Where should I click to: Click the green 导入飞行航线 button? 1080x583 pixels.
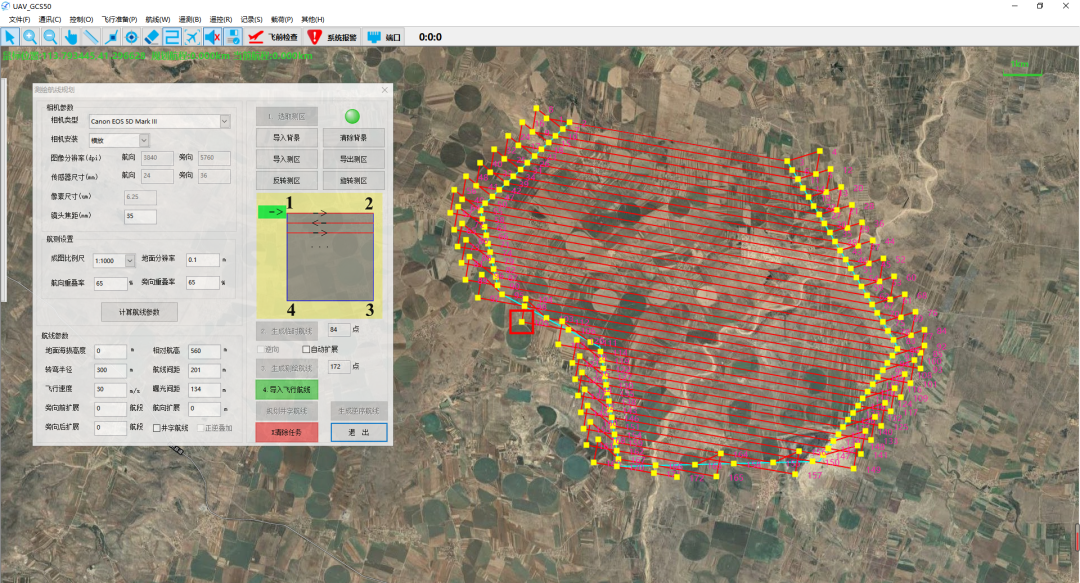tap(286, 389)
